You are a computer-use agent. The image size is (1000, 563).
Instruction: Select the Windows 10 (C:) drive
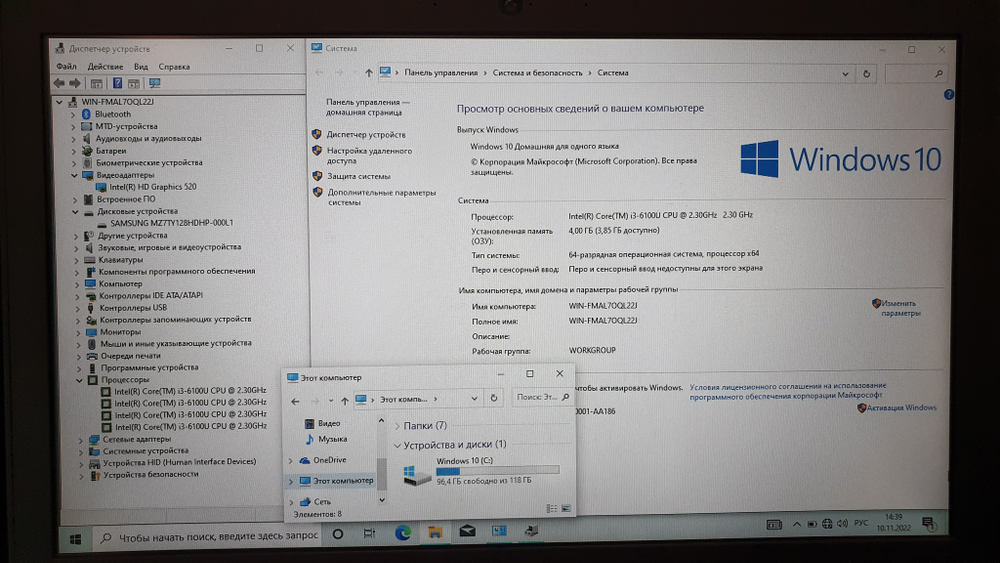click(482, 472)
